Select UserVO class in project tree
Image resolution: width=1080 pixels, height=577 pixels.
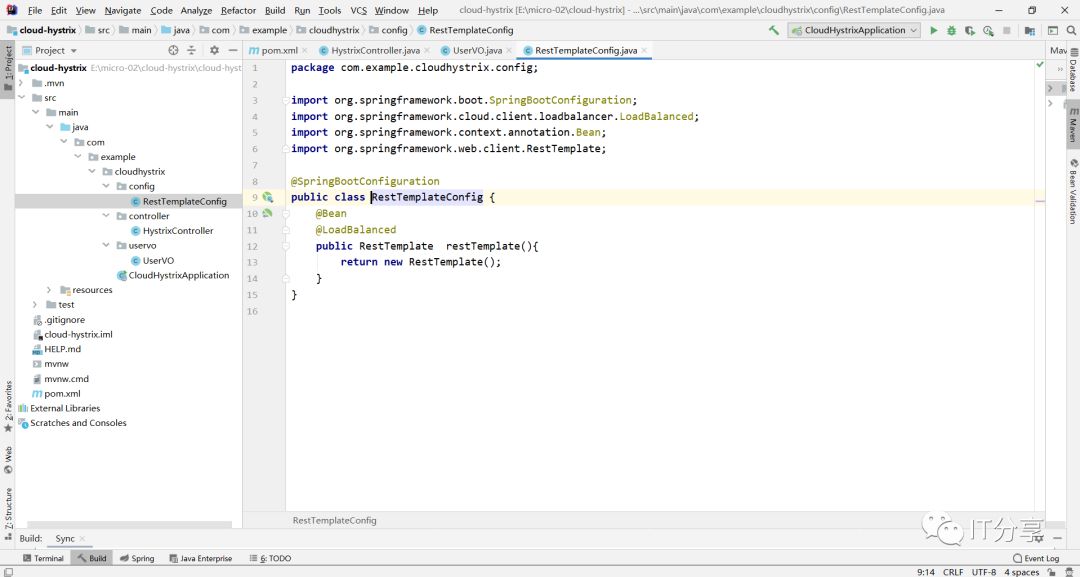pos(159,260)
